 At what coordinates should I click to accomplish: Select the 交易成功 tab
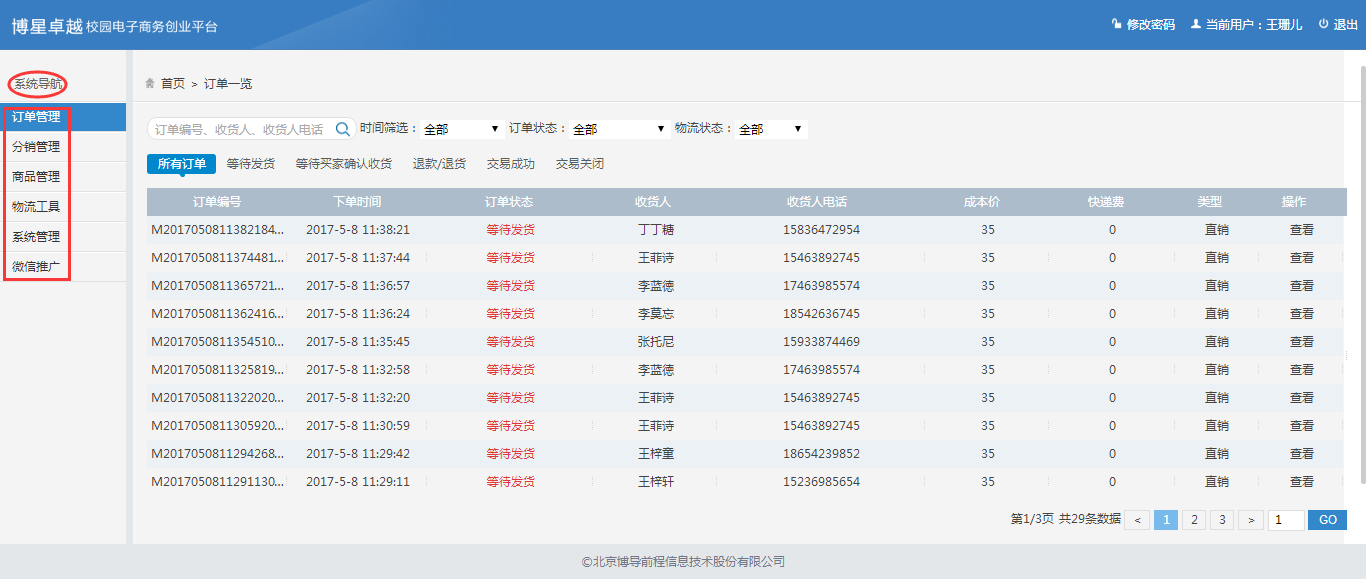tap(510, 164)
